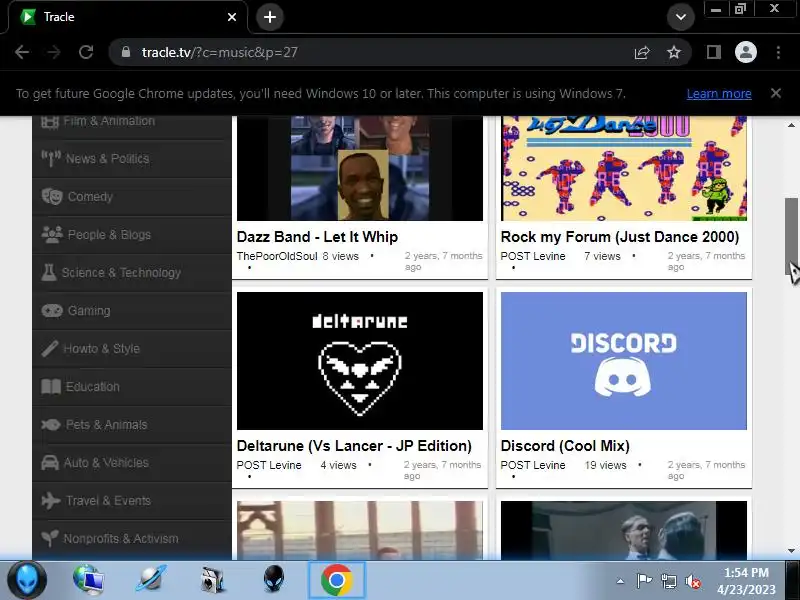Open the Science & Technology category
Image resolution: width=800 pixels, height=600 pixels.
click(x=132, y=272)
